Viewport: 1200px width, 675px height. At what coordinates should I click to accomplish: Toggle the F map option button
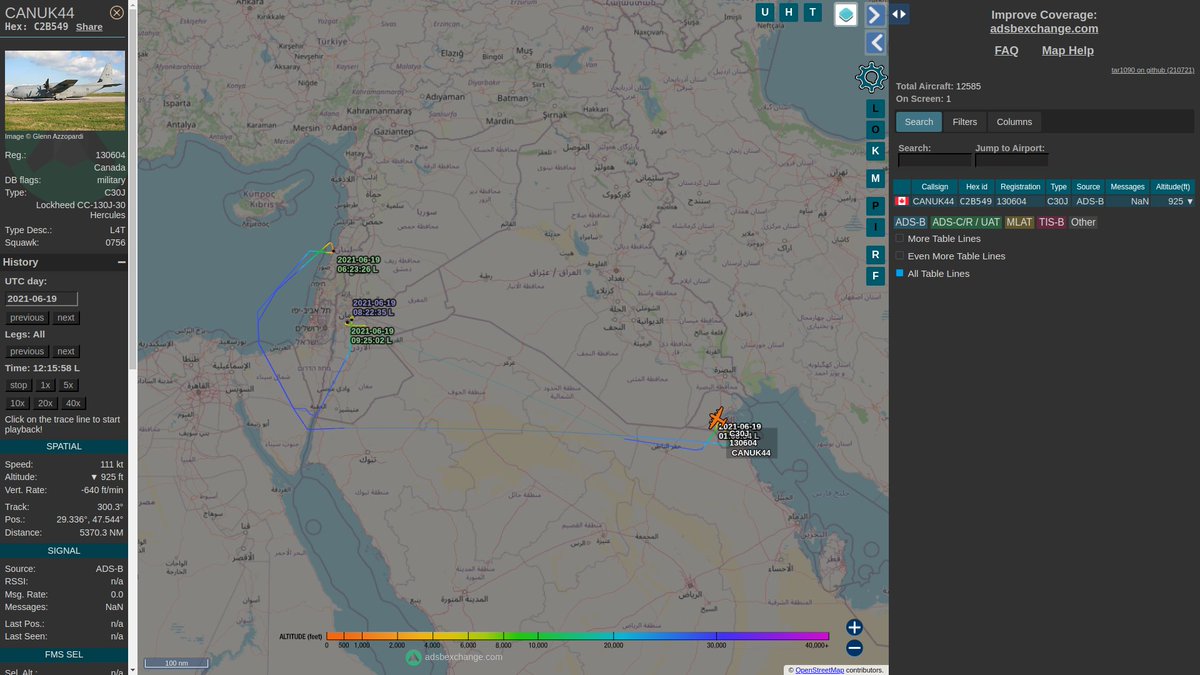click(x=875, y=276)
